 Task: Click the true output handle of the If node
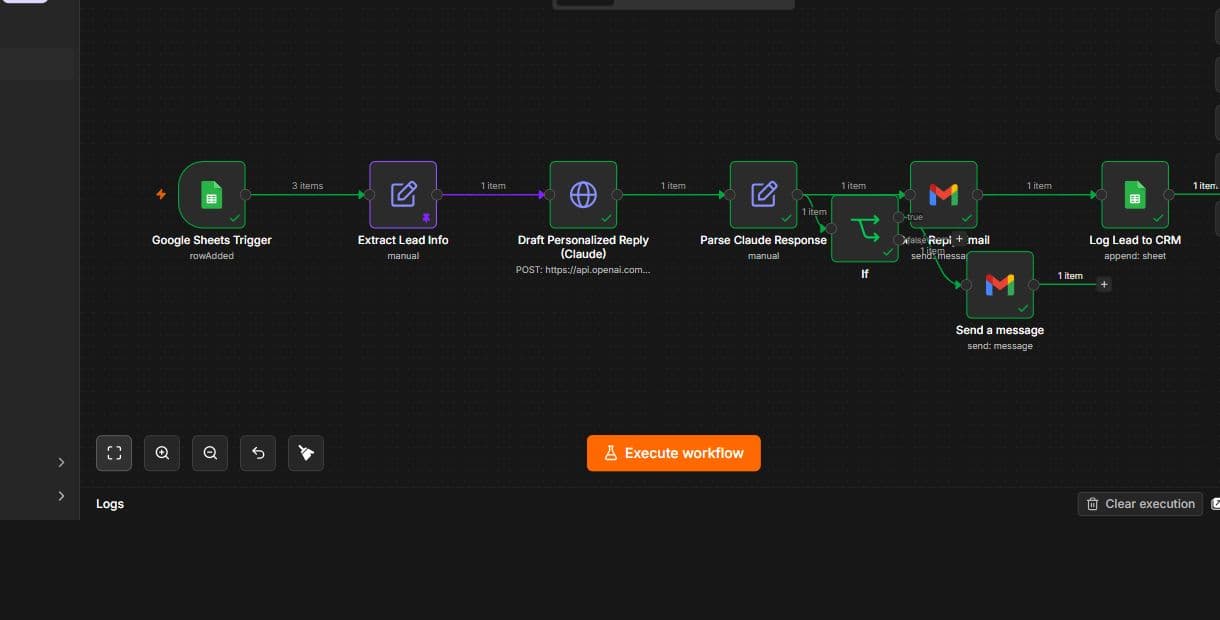897,217
